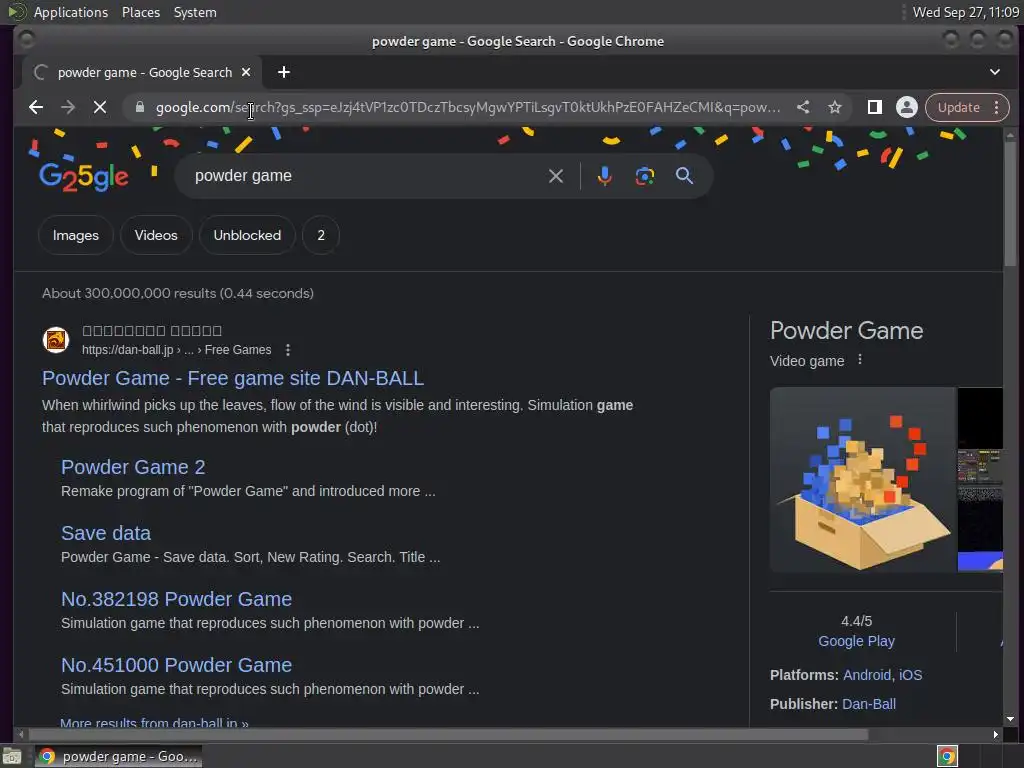This screenshot has width=1024, height=768.
Task: Open the Save data link
Action: pos(106,533)
